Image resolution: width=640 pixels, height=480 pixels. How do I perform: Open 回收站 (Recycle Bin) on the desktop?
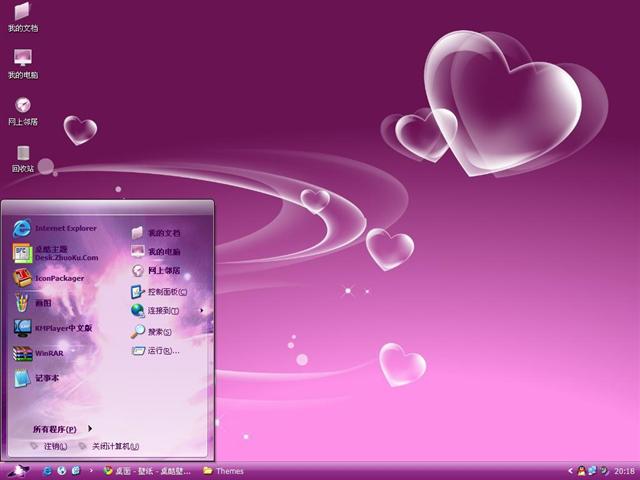(x=23, y=158)
